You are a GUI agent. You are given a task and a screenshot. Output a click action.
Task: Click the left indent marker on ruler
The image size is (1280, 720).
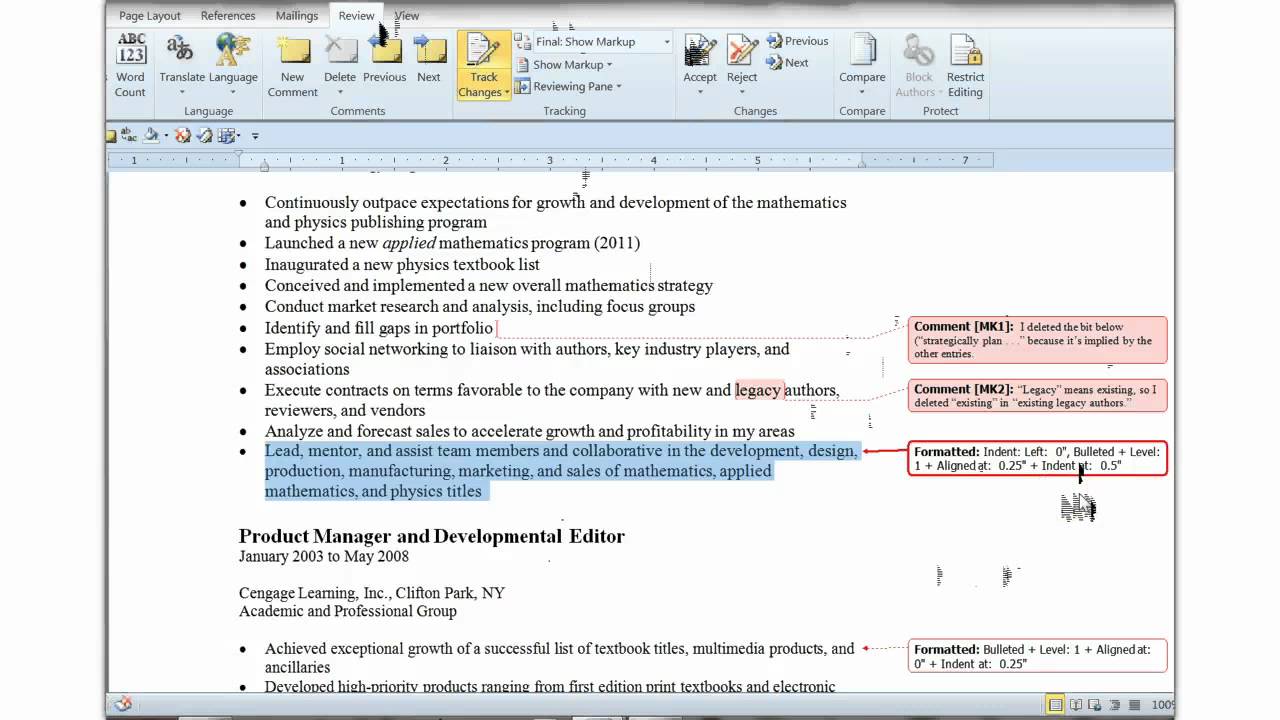(264, 166)
